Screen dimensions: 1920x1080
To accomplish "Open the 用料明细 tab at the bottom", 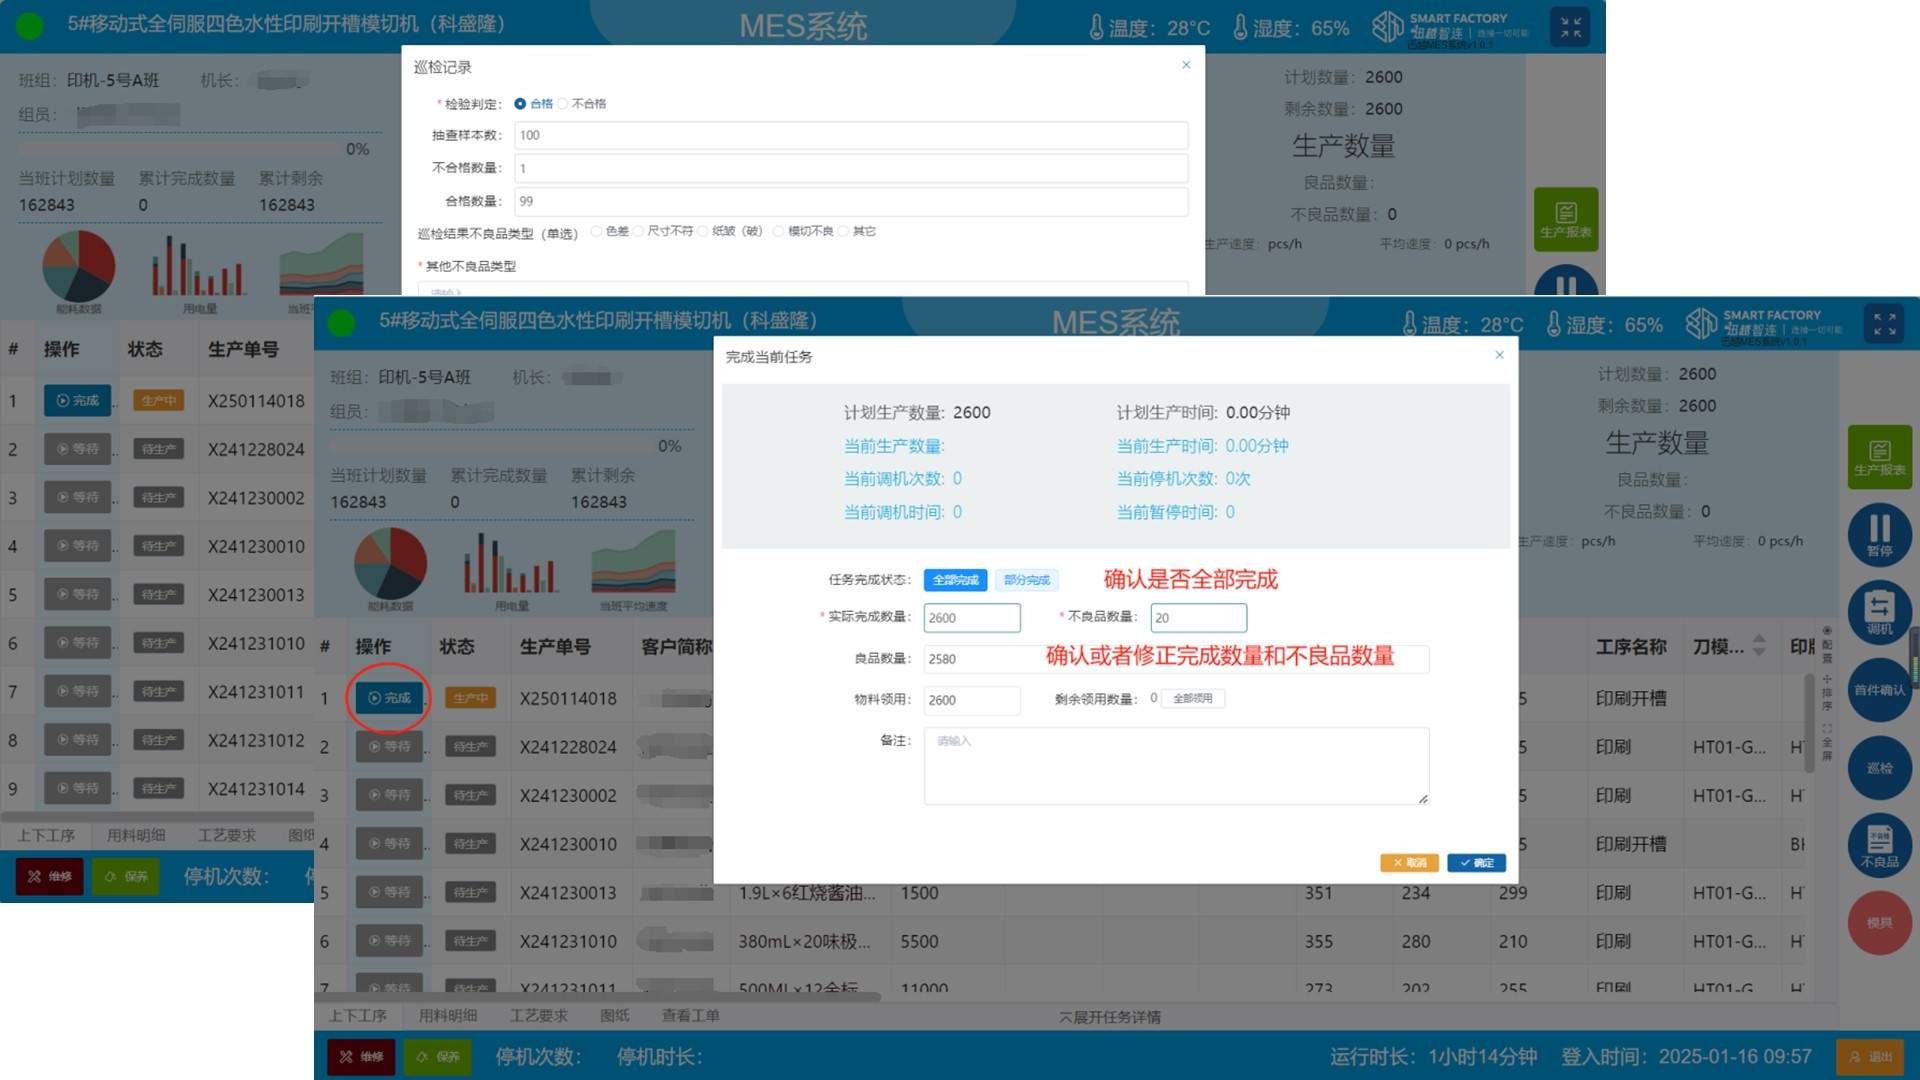I will [x=447, y=1016].
